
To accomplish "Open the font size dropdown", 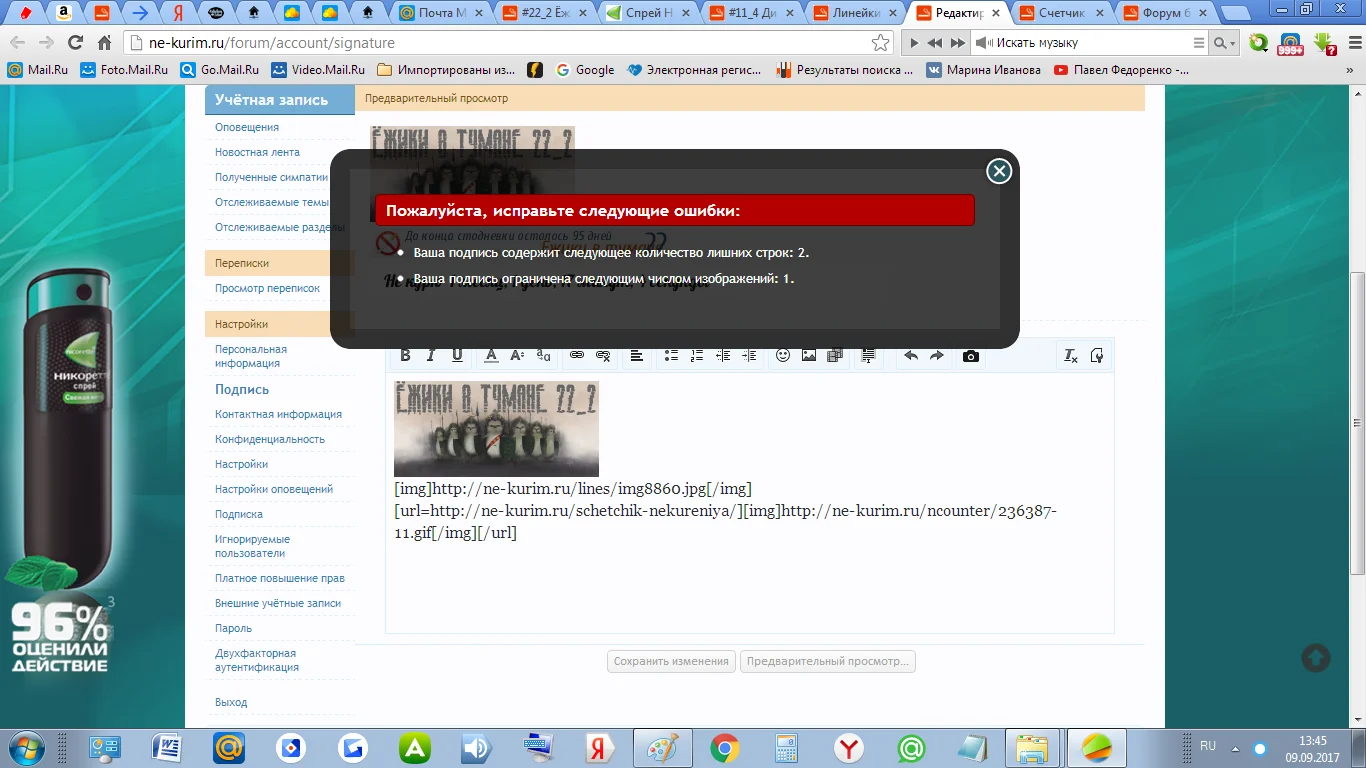I will (517, 355).
